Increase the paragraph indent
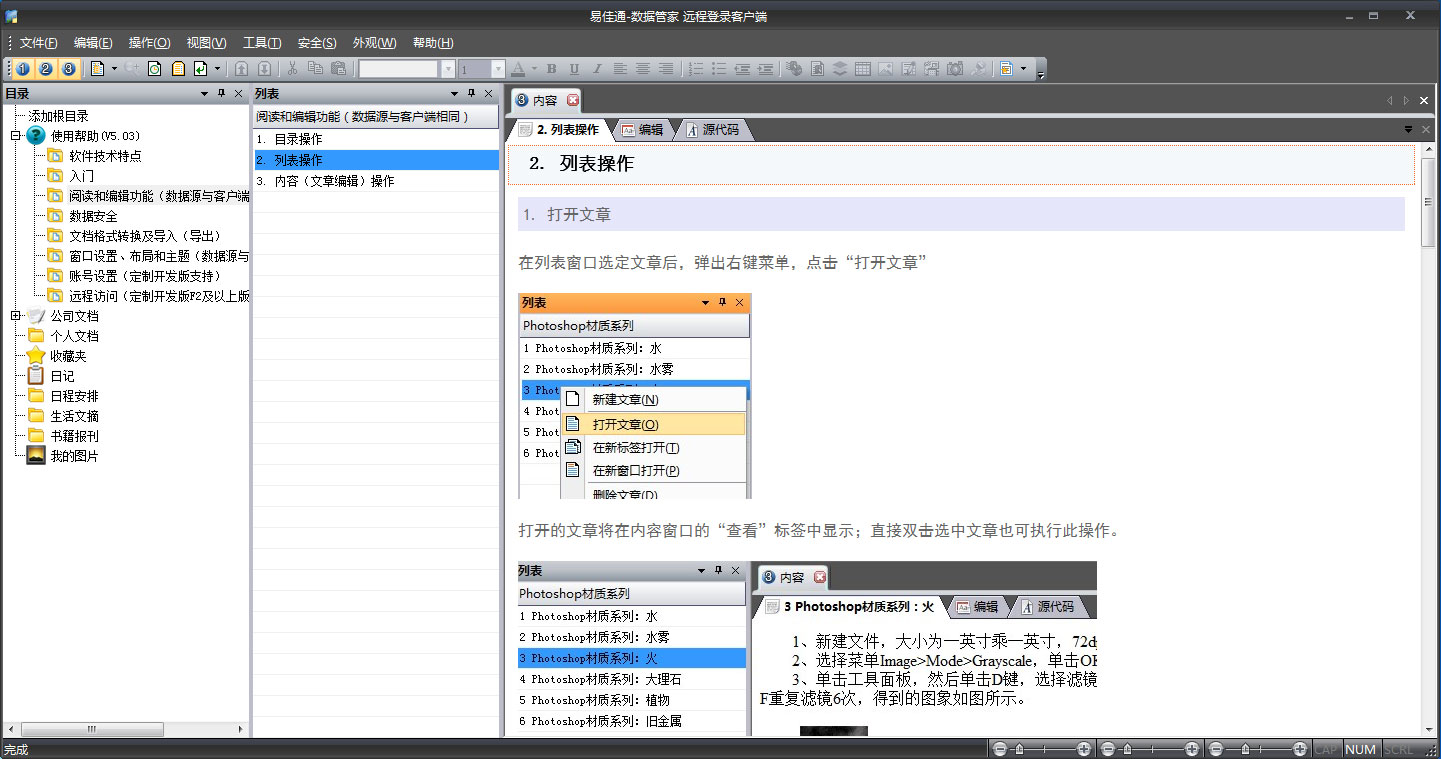Viewport: 1441px width, 759px height. coord(765,69)
